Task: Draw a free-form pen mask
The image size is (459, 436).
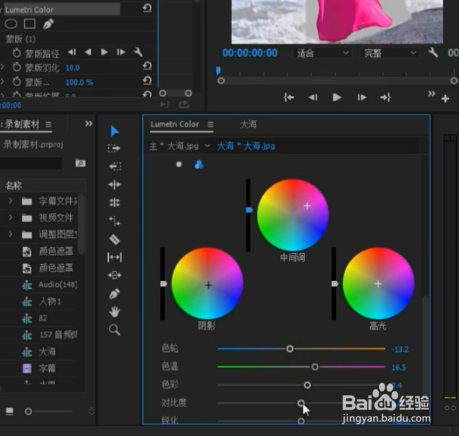Action: 48,24
